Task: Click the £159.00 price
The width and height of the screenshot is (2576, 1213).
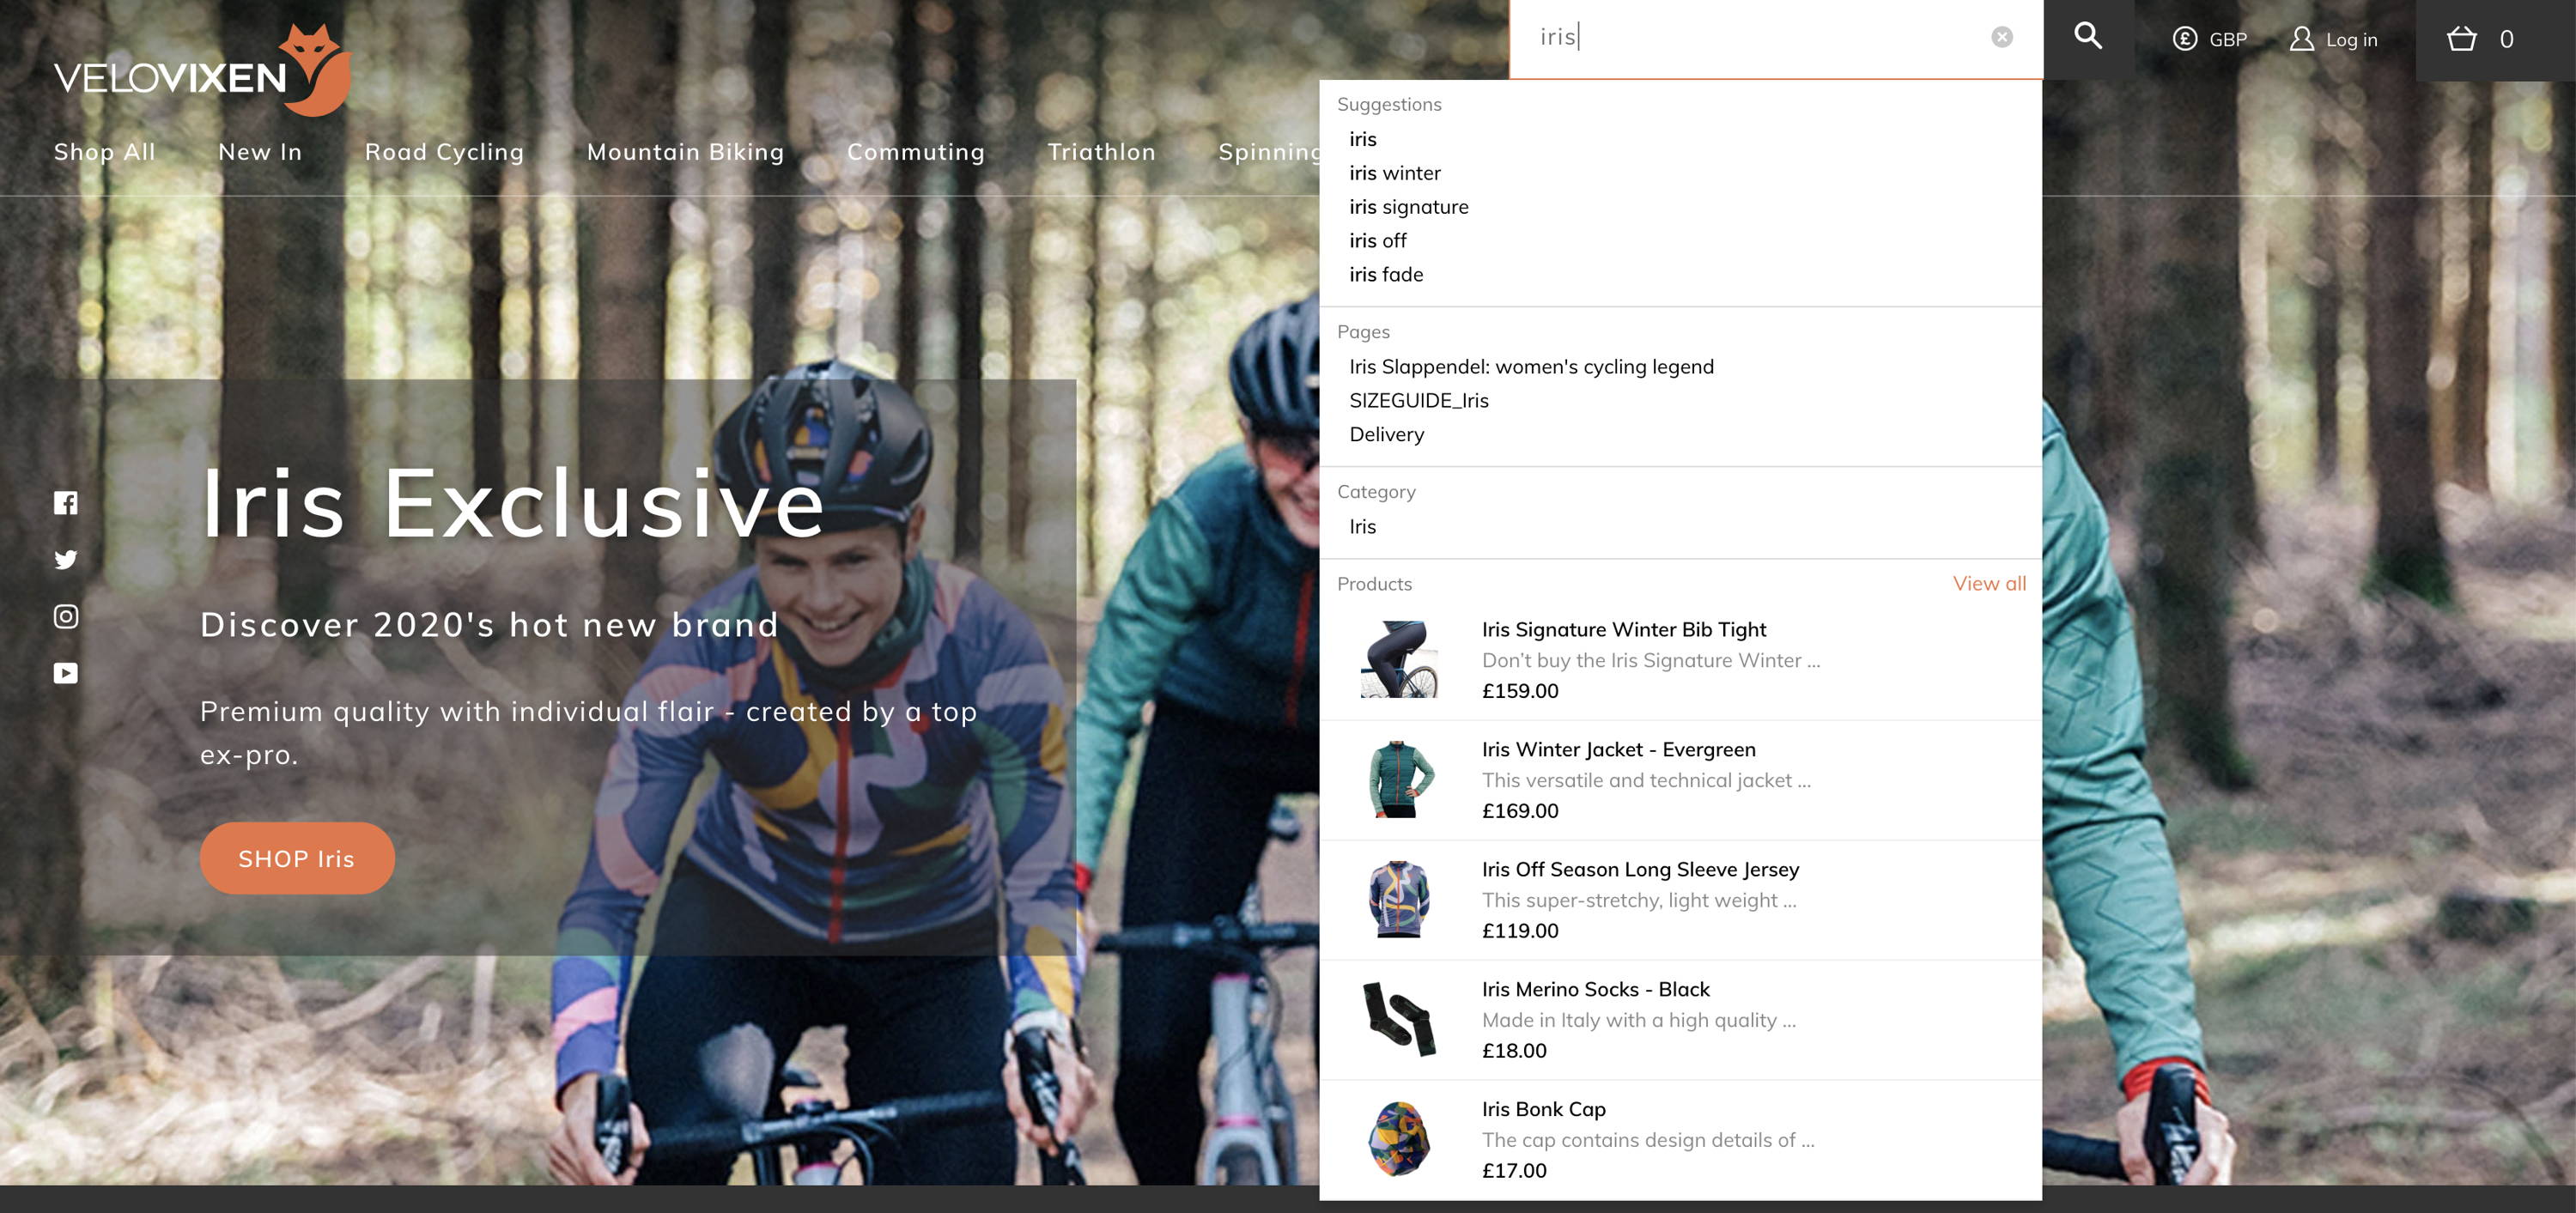Action: tap(1520, 691)
